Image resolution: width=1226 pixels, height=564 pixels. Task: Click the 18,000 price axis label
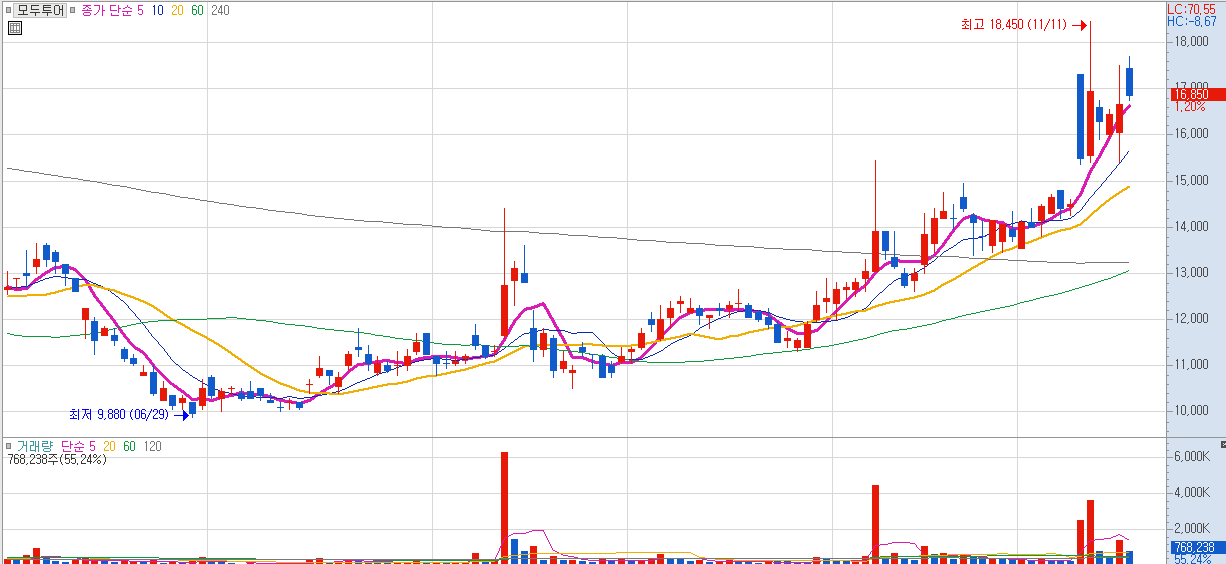pyautogui.click(x=1192, y=42)
